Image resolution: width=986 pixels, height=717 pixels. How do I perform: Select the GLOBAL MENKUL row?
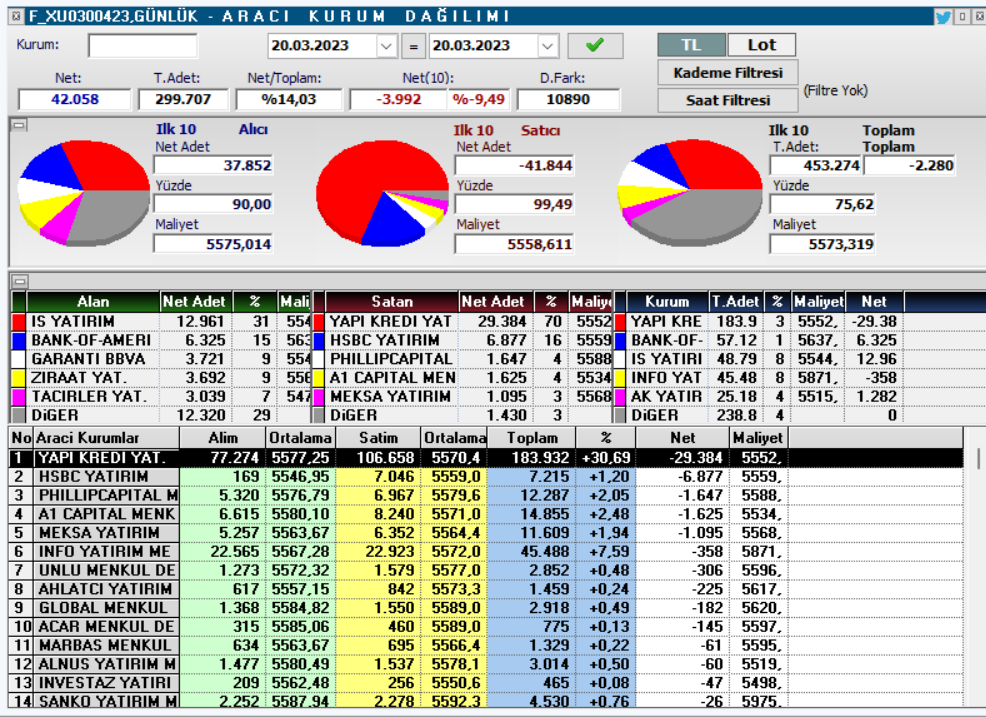[485, 608]
